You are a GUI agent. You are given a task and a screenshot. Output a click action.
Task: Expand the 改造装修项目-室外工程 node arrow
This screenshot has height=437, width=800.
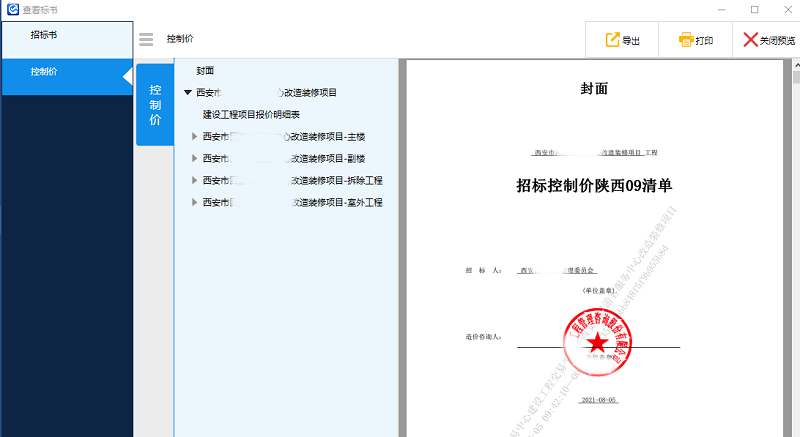(194, 202)
